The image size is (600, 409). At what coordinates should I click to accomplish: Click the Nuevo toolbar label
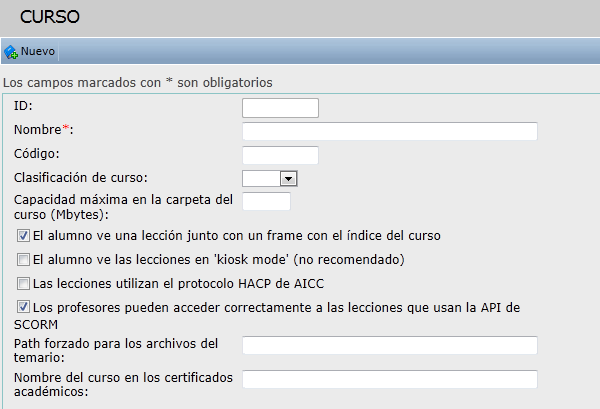(38, 51)
